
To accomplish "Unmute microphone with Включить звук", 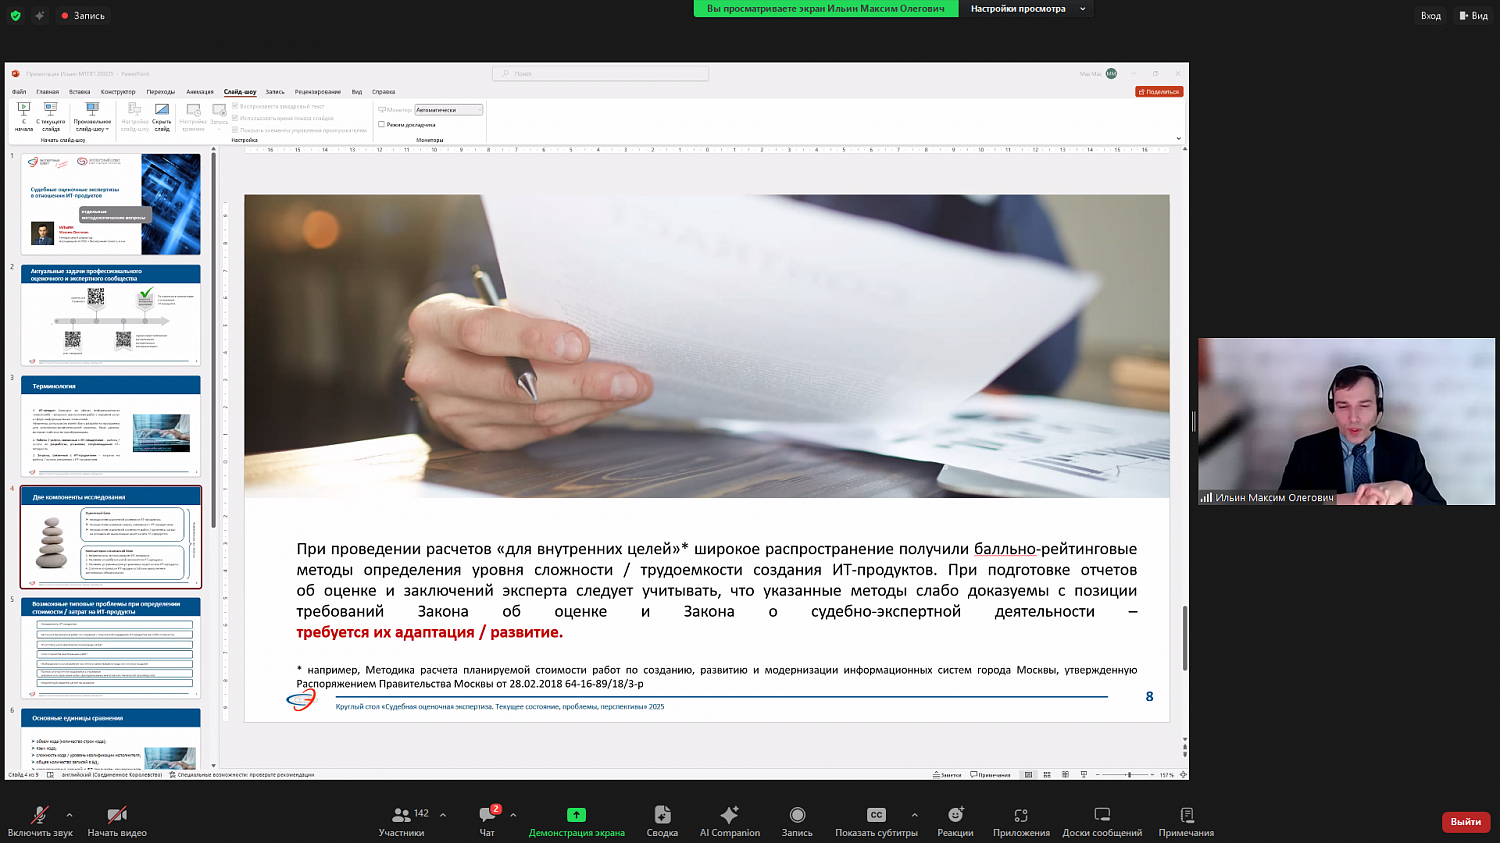I will [x=40, y=821].
